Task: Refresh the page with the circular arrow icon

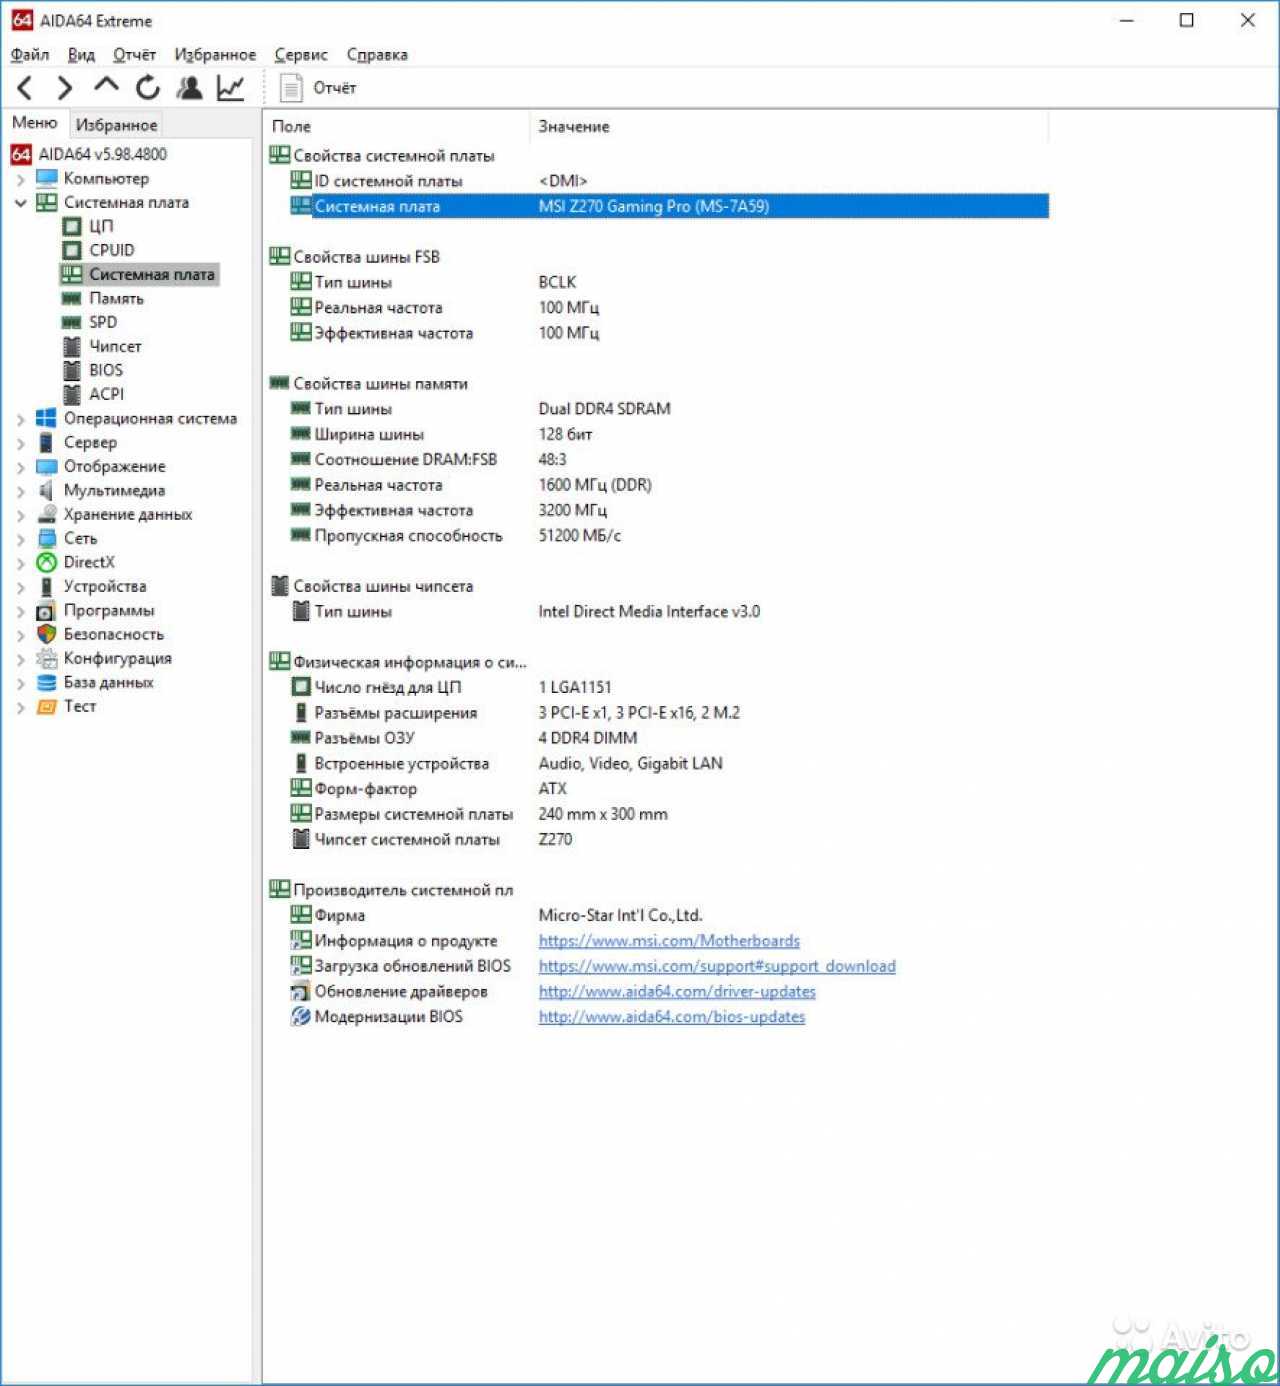Action: coord(148,88)
